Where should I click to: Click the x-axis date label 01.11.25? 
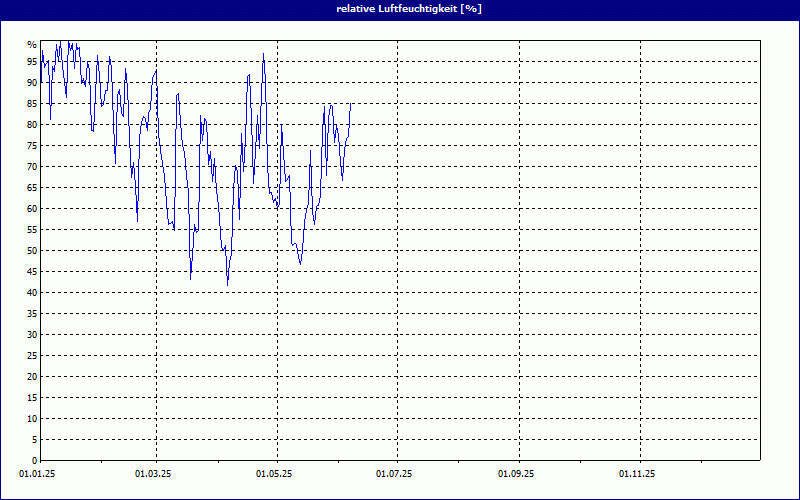click(x=637, y=474)
